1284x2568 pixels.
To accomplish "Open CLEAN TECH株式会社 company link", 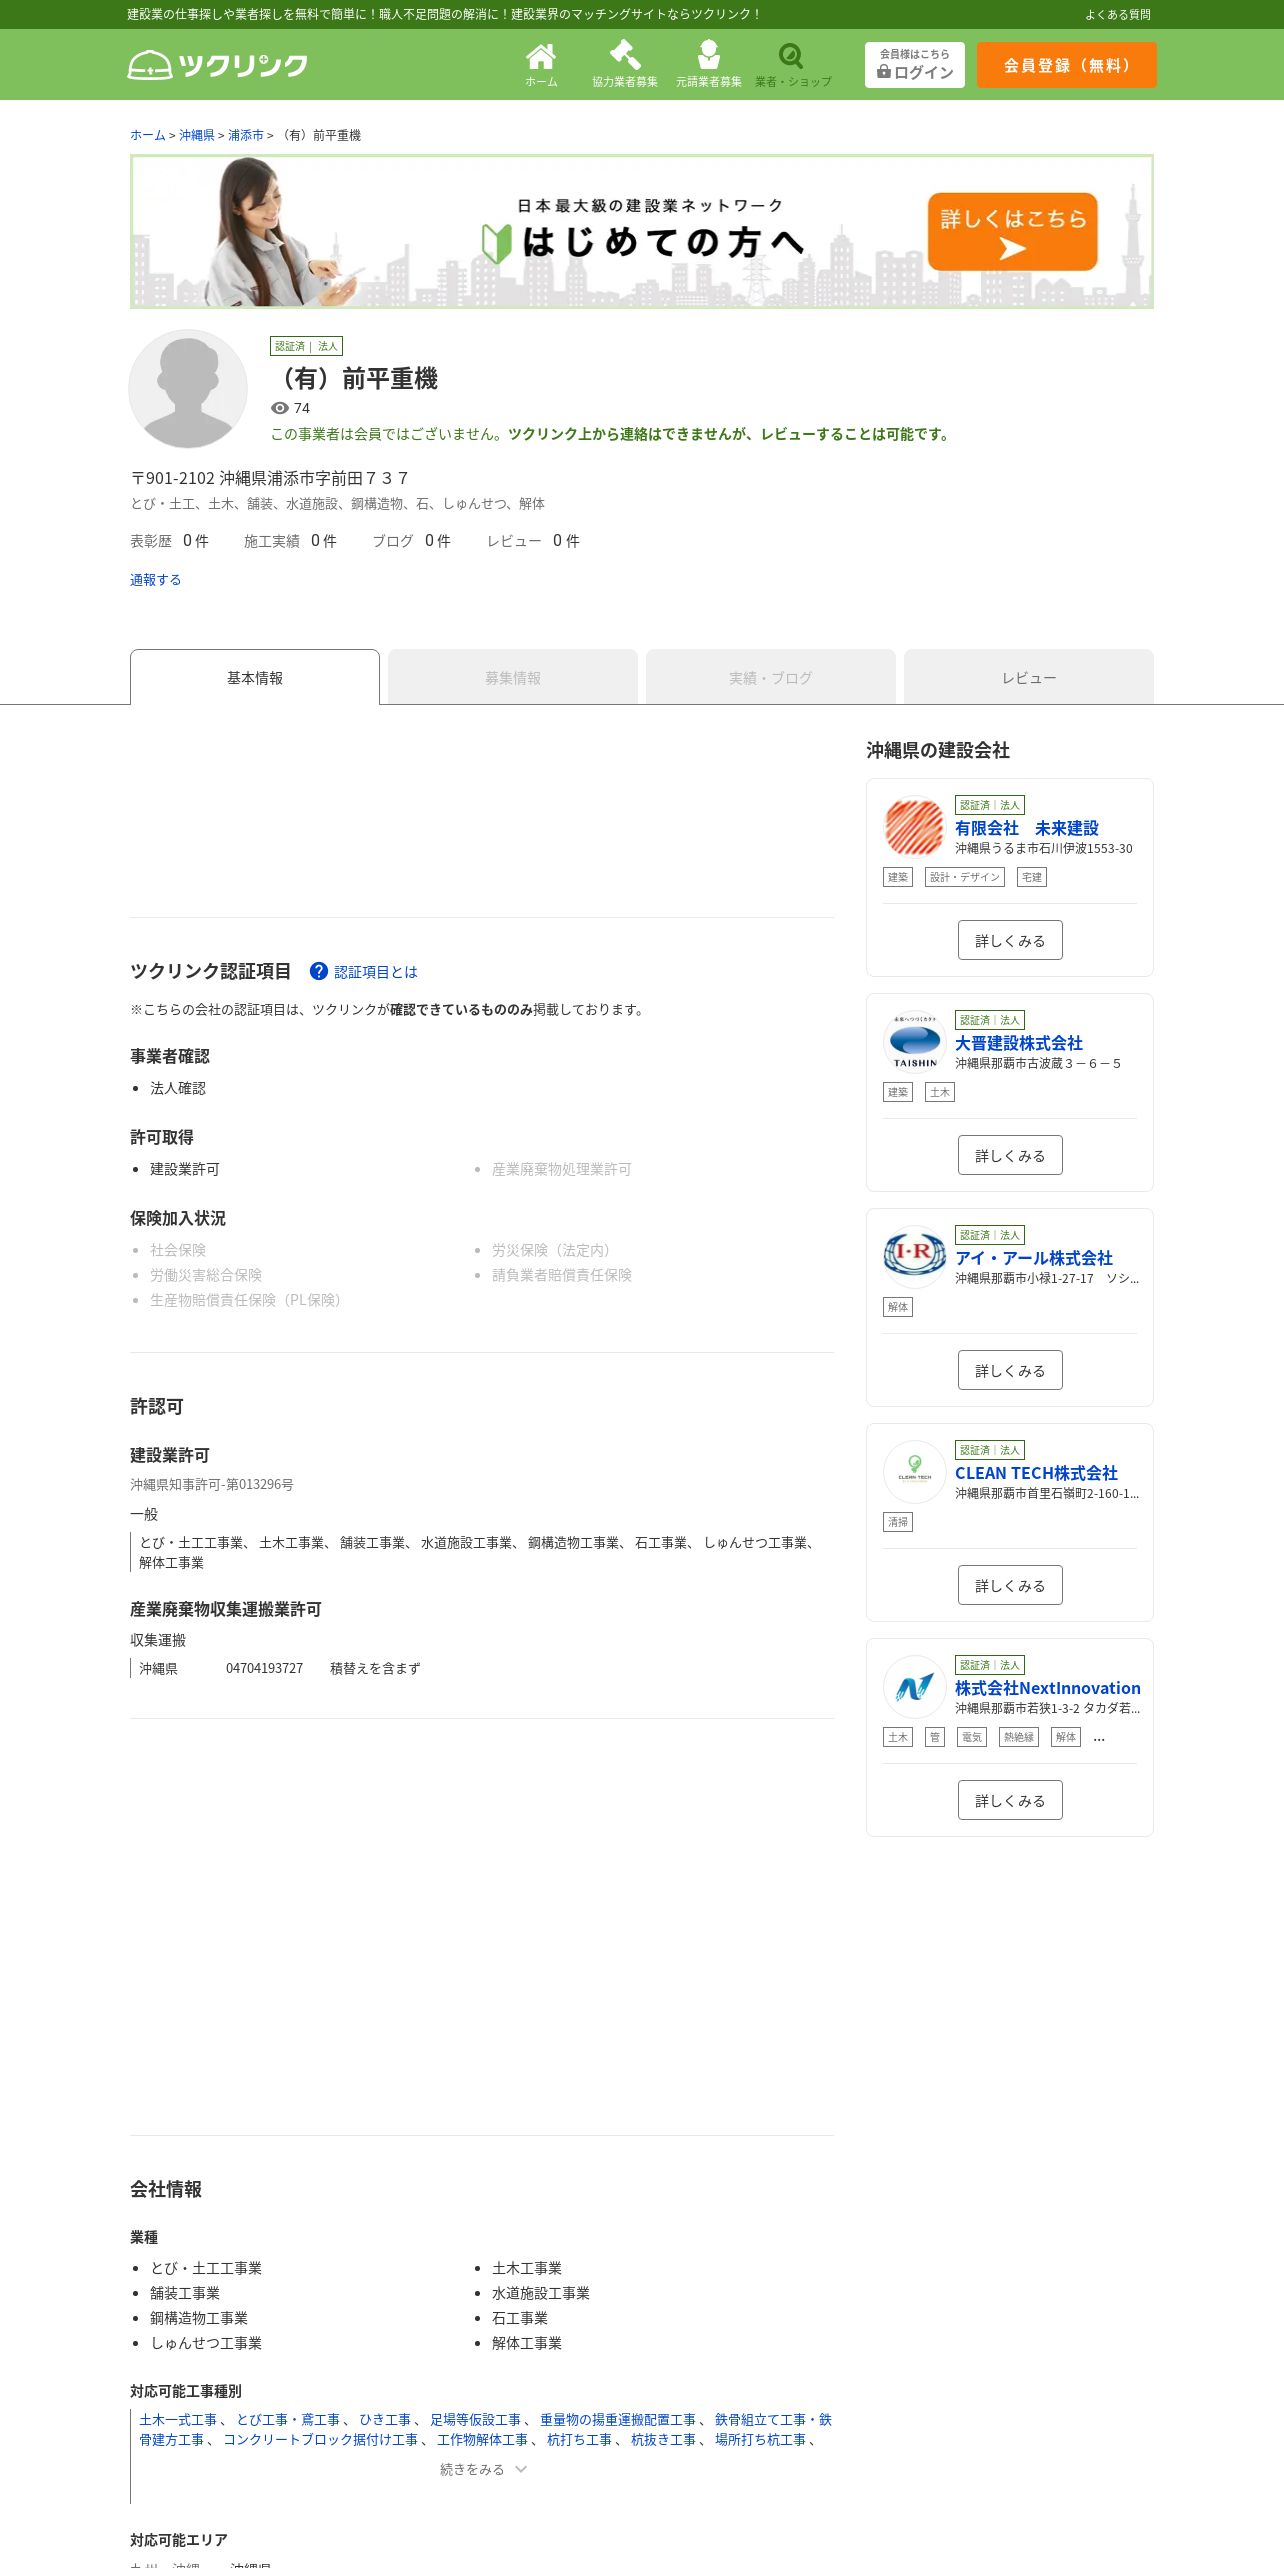I will coord(1036,1473).
